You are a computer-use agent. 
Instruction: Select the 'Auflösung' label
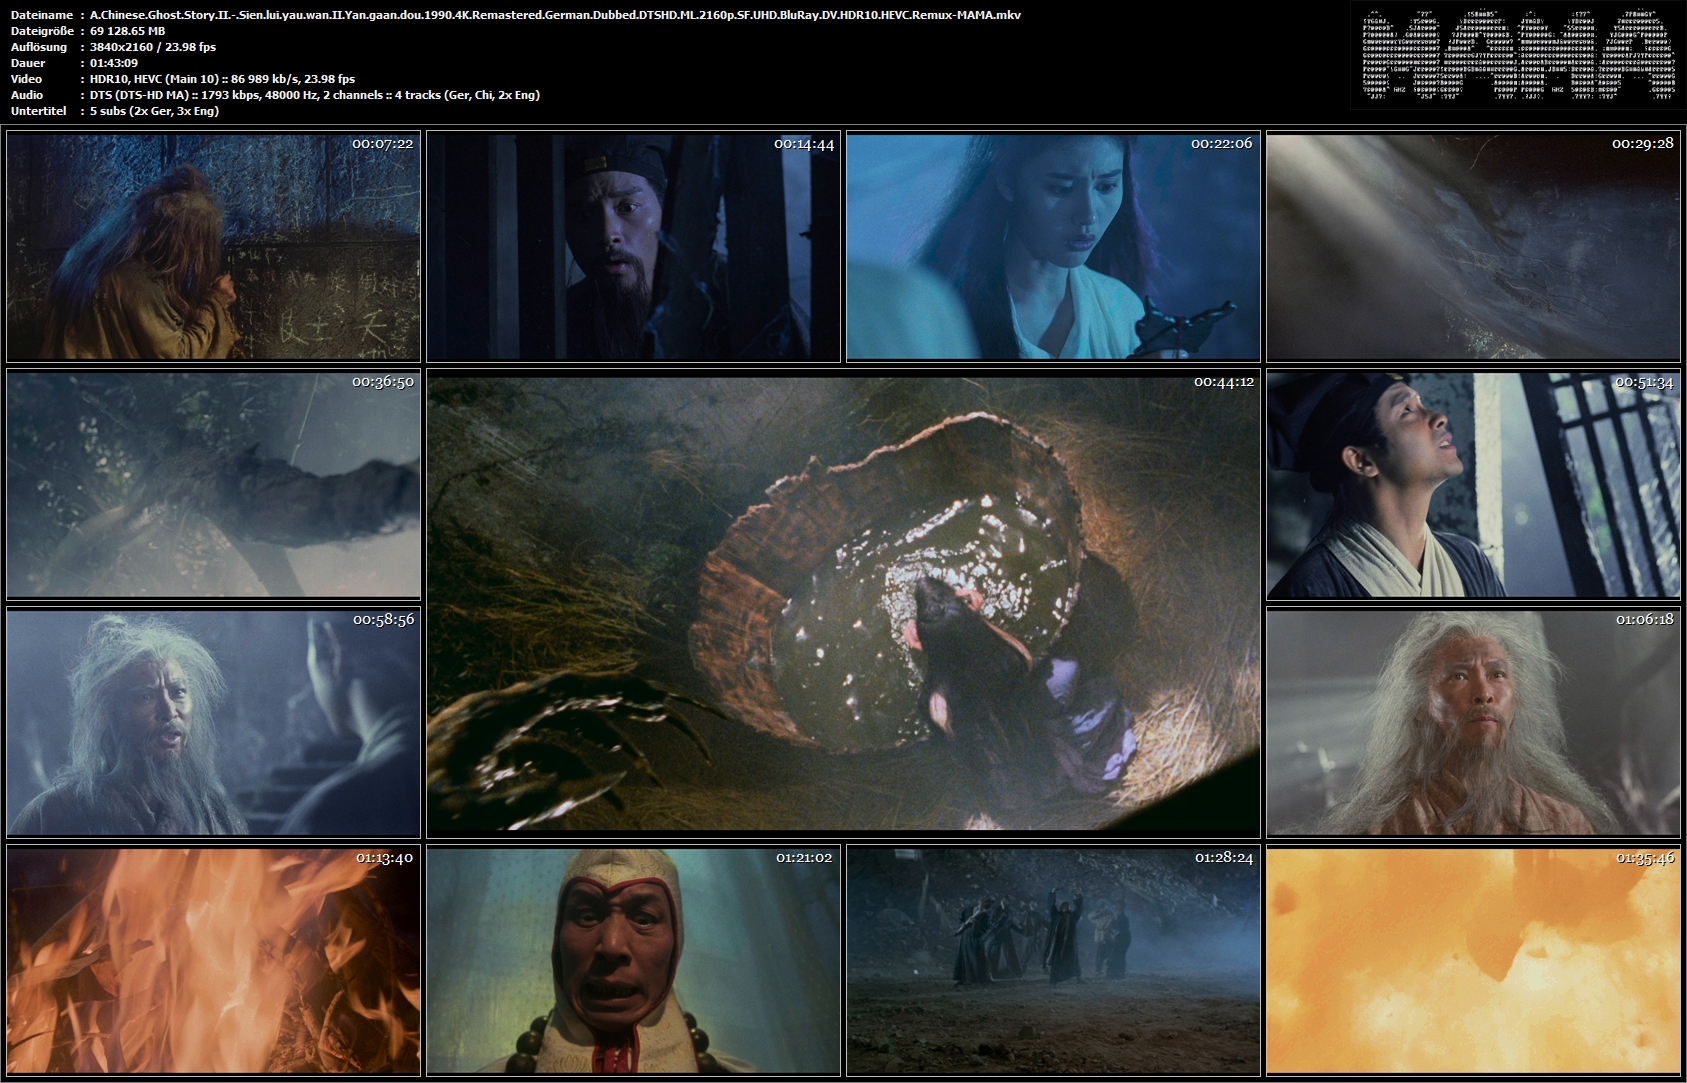pyautogui.click(x=39, y=47)
